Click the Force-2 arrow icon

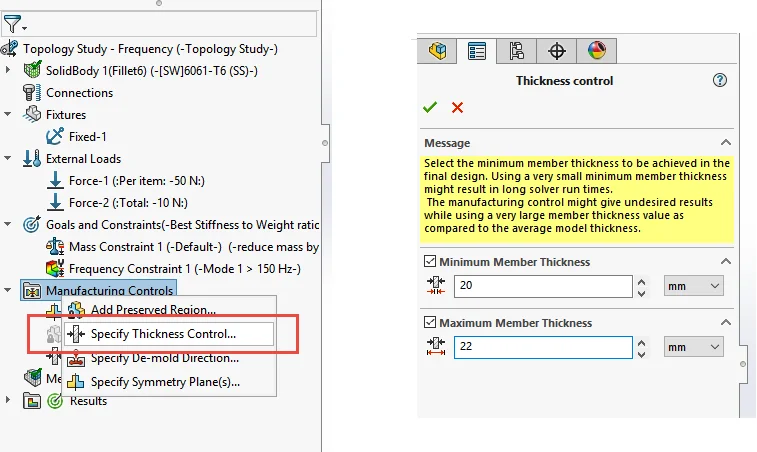tap(55, 202)
